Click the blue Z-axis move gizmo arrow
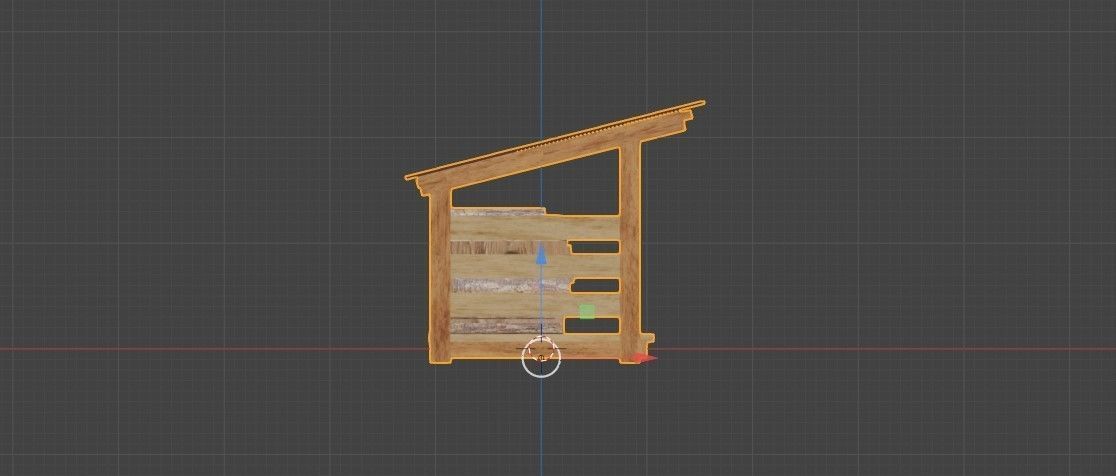This screenshot has height=476, width=1116. [541, 254]
